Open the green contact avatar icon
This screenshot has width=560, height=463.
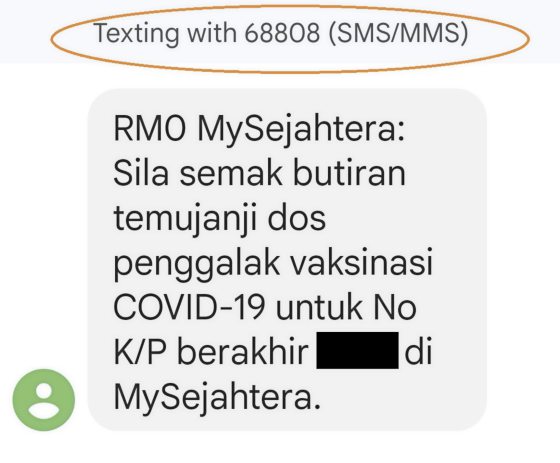pos(44,400)
